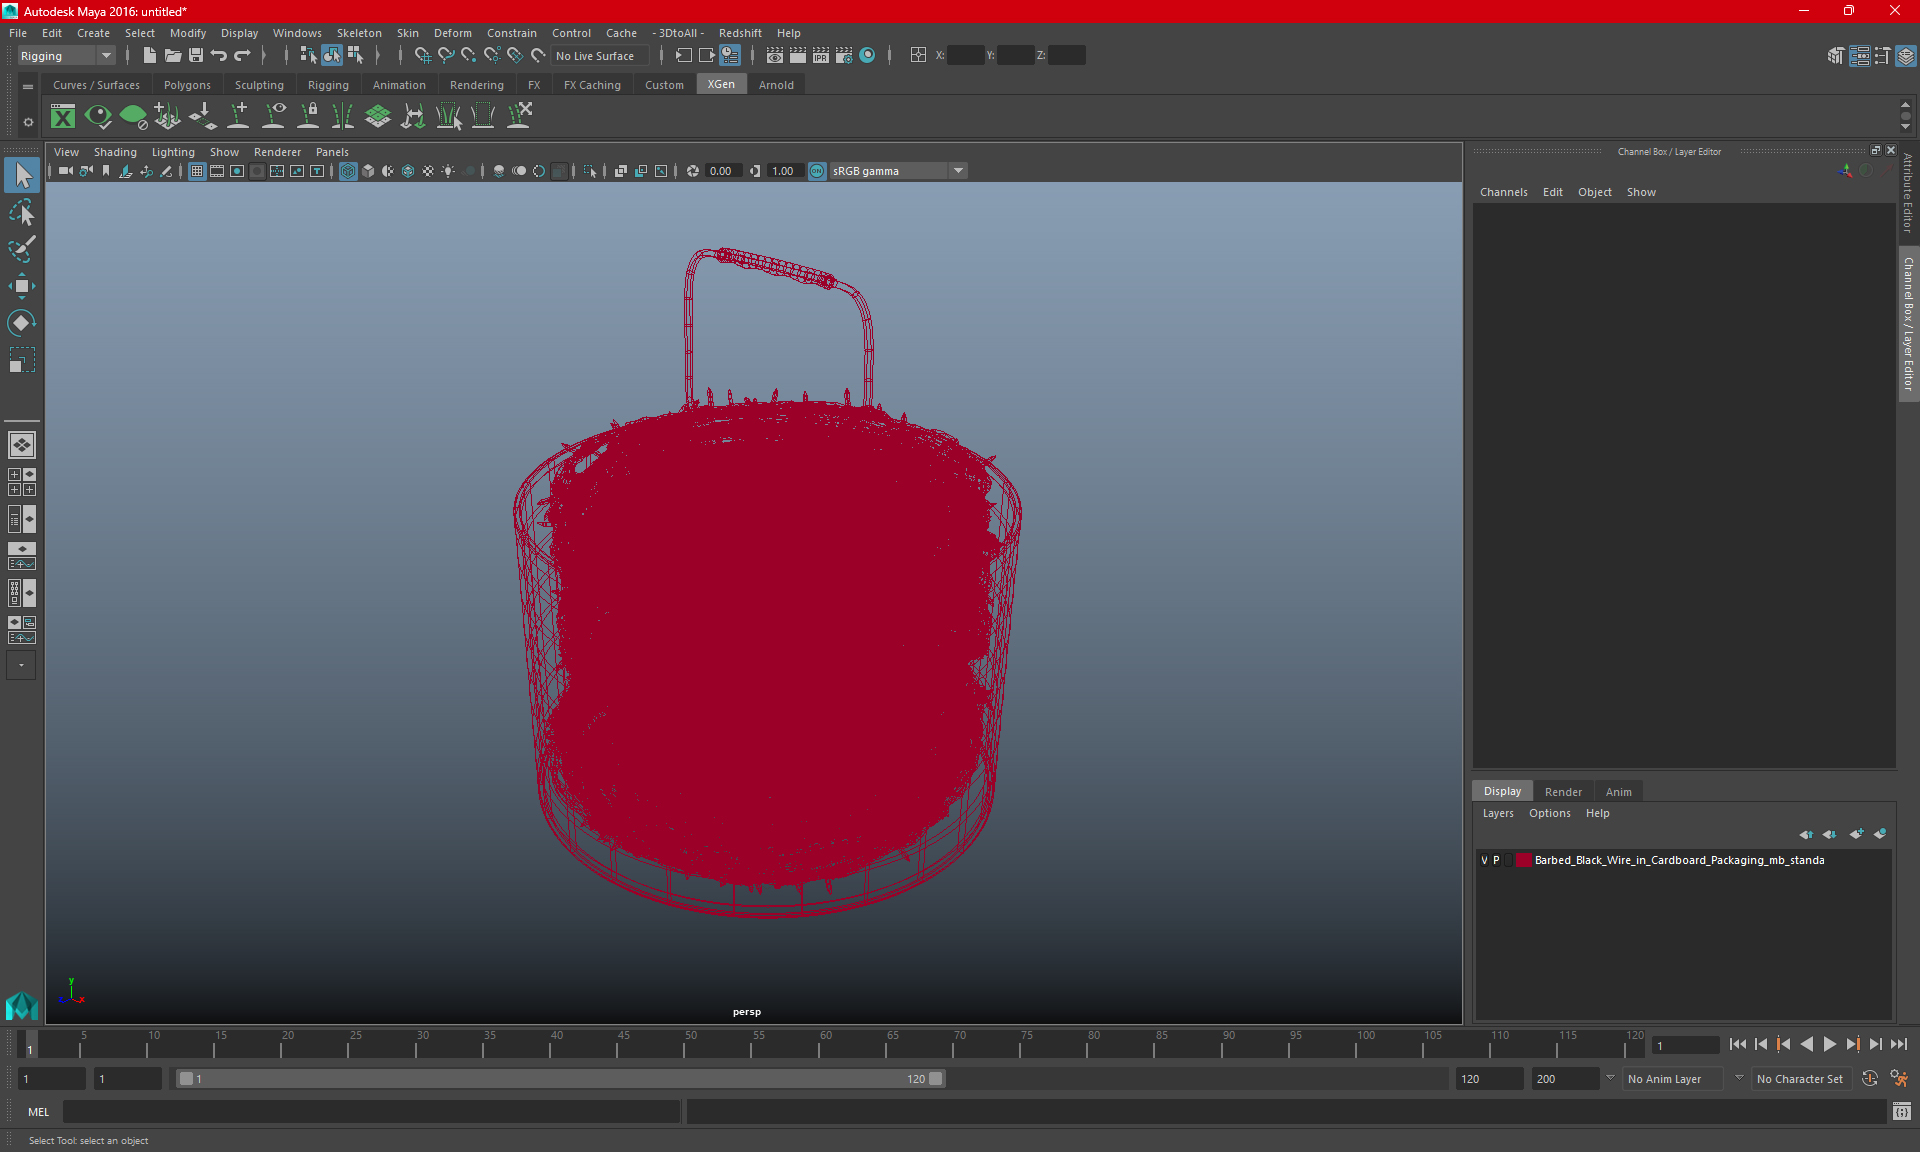
Task: Toggle the layer playback P box
Action: pyautogui.click(x=1497, y=860)
